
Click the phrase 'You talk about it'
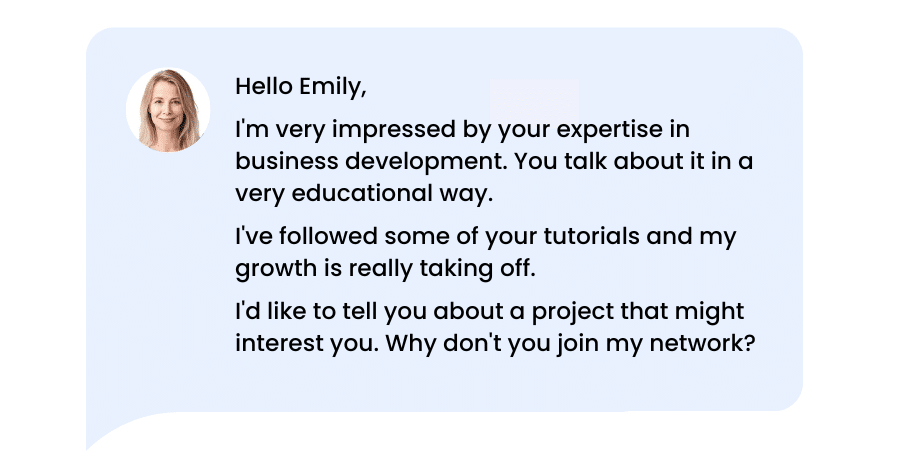610,161
